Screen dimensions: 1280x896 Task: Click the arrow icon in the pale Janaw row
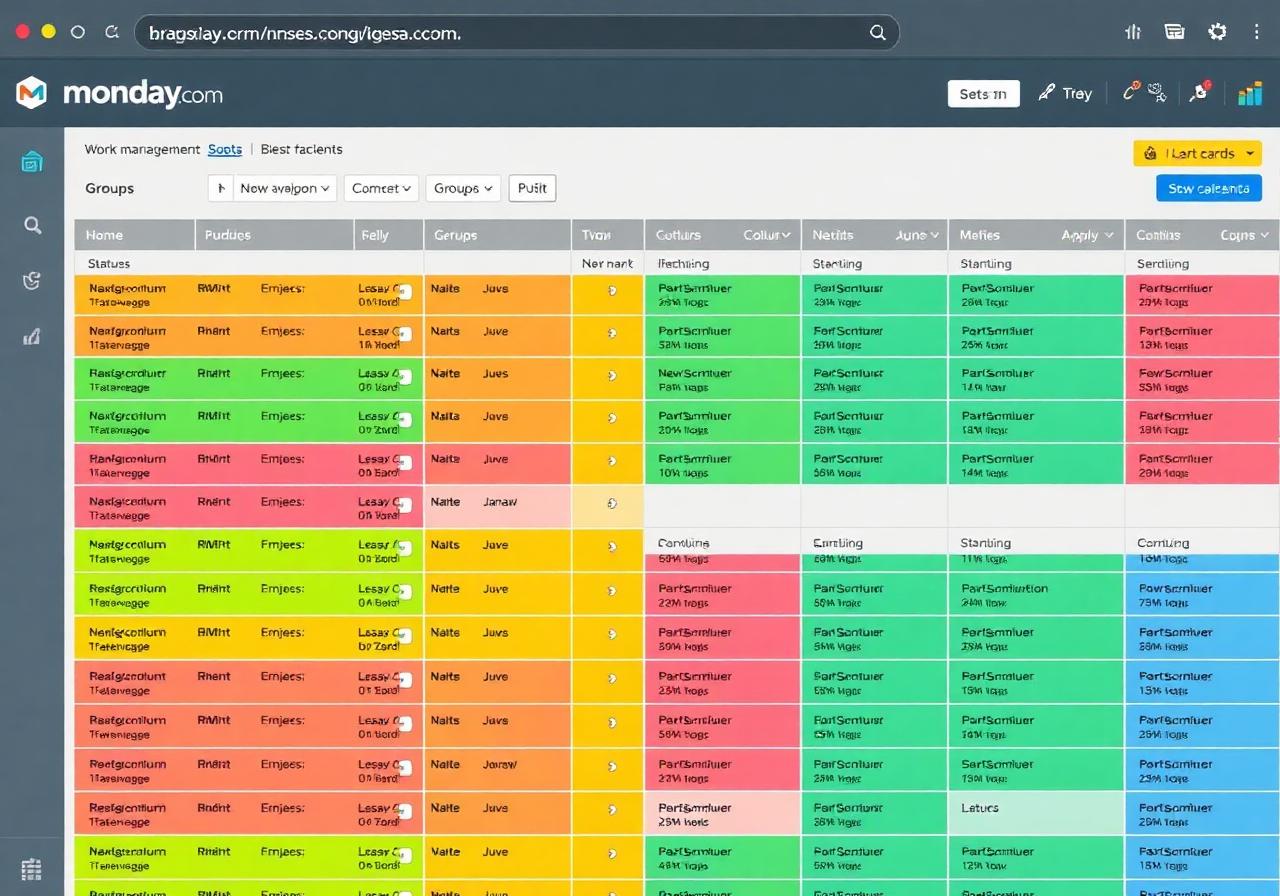point(611,504)
